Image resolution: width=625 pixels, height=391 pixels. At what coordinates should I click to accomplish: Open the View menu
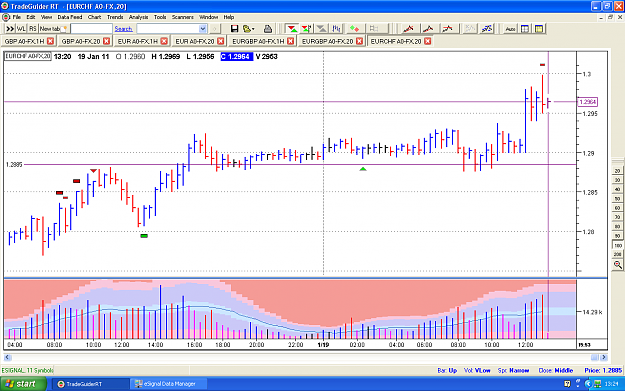point(46,17)
